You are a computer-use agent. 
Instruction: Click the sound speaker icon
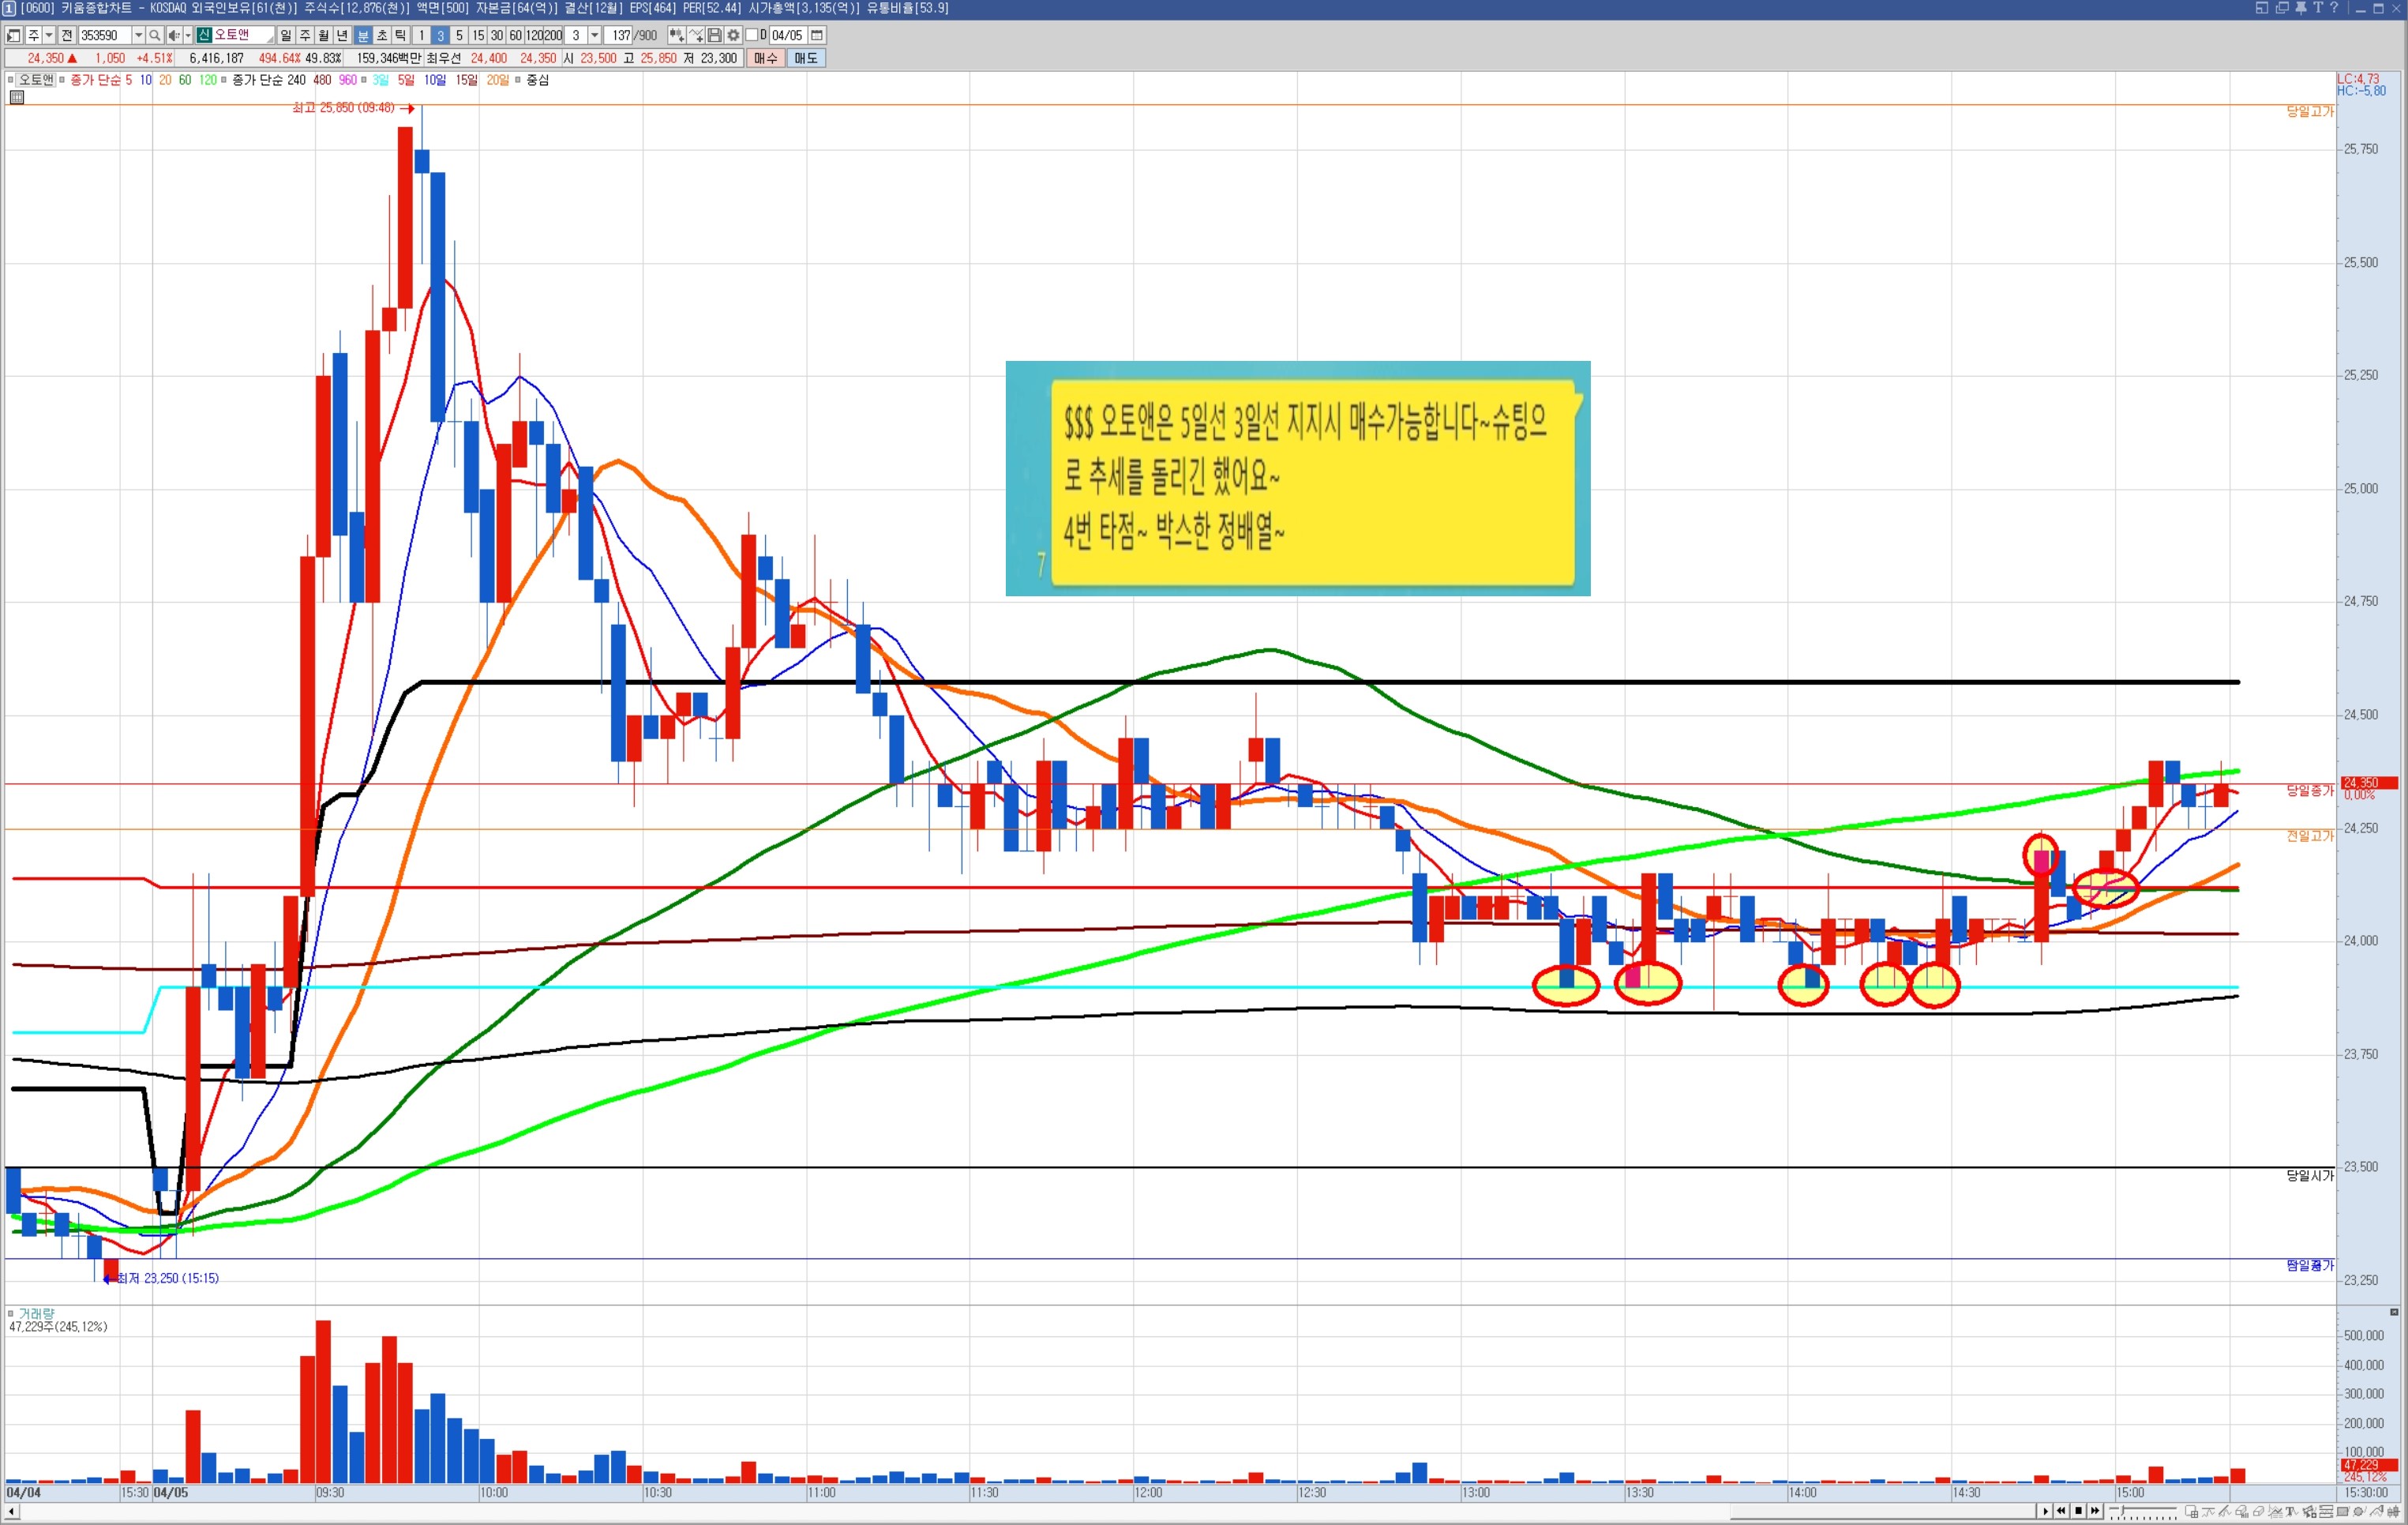pos(174,35)
